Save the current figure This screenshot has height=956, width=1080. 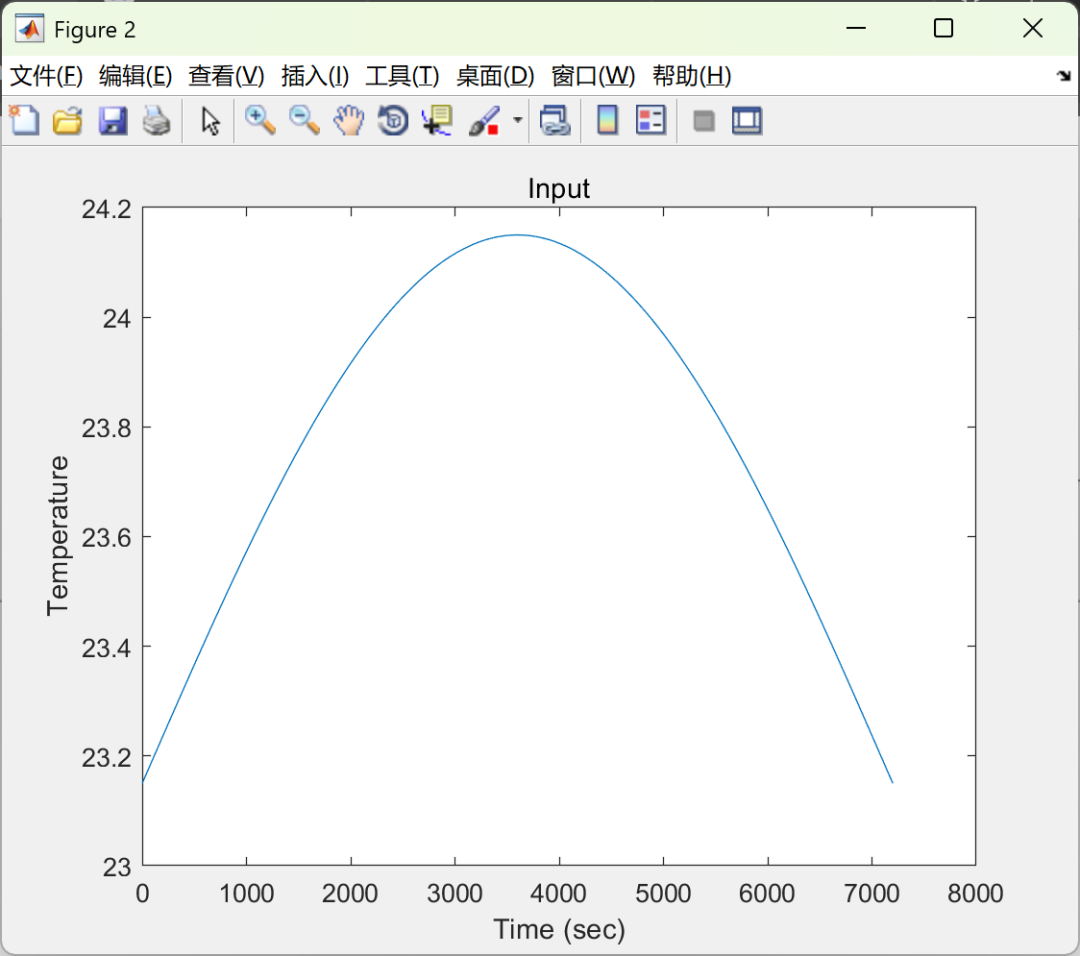coord(112,120)
